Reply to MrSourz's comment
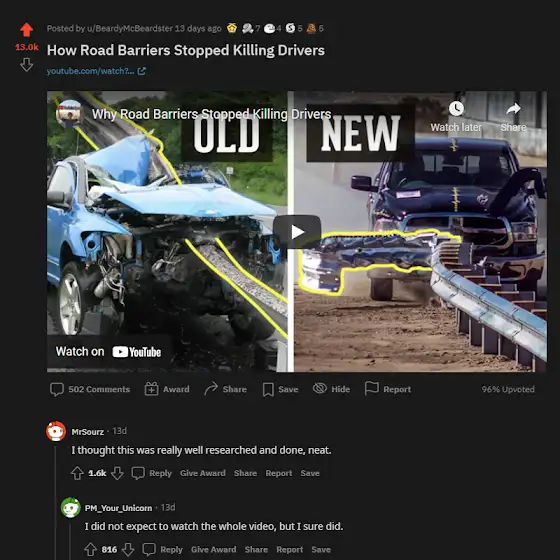This screenshot has width=560, height=560. point(152,473)
